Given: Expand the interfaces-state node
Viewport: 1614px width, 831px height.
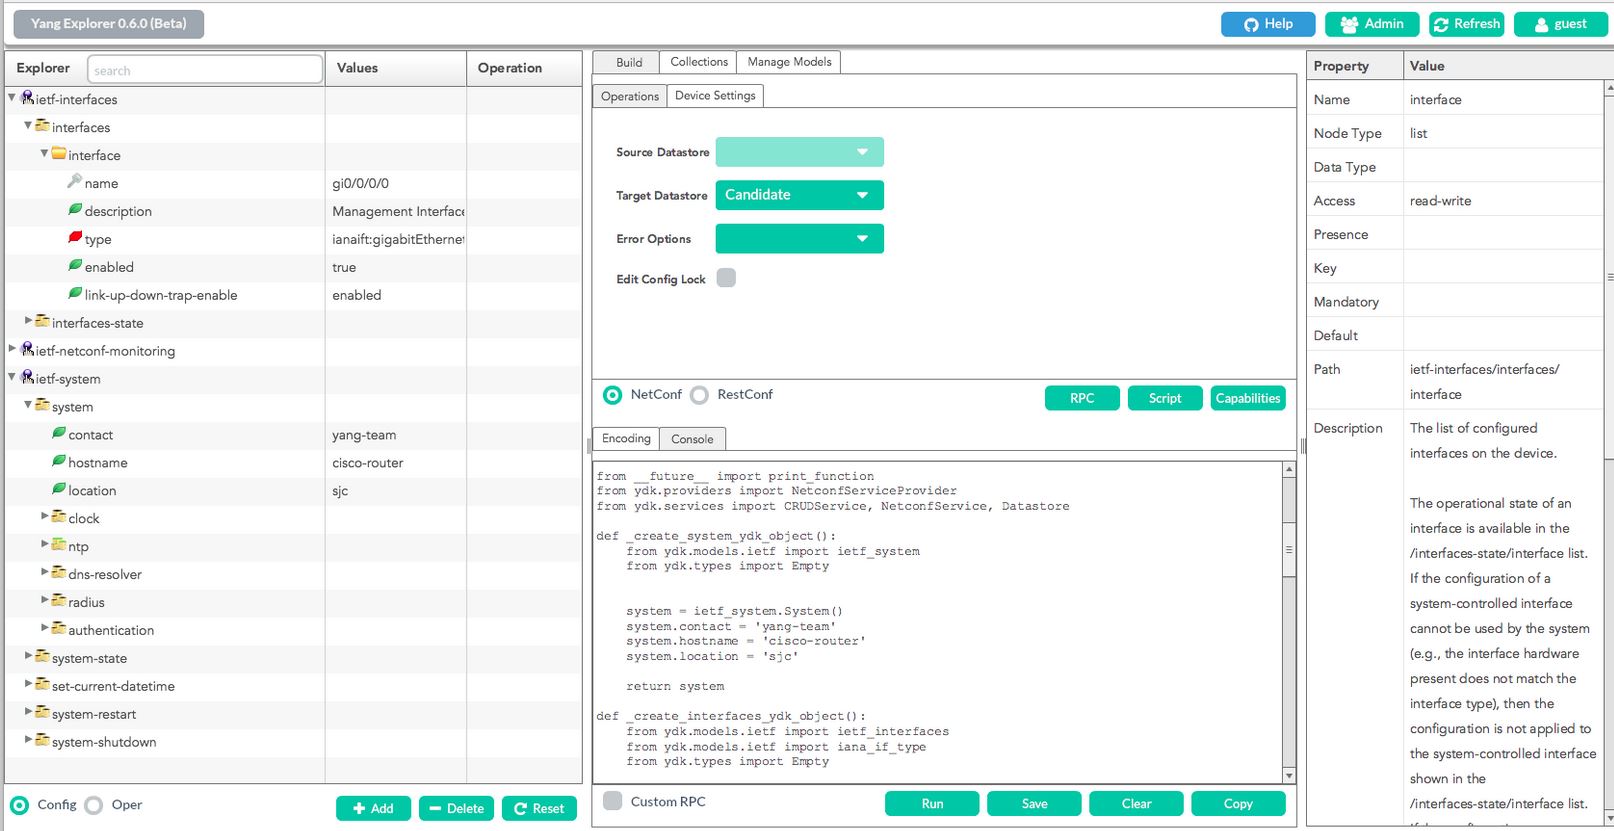Looking at the screenshot, I should pyautogui.click(x=28, y=321).
